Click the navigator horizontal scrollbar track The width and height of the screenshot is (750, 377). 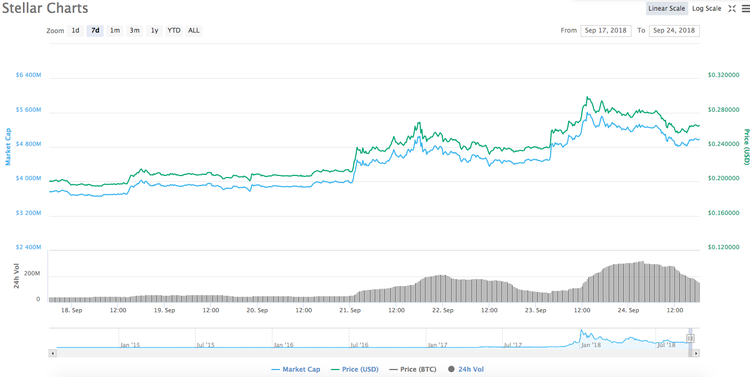click(x=373, y=353)
